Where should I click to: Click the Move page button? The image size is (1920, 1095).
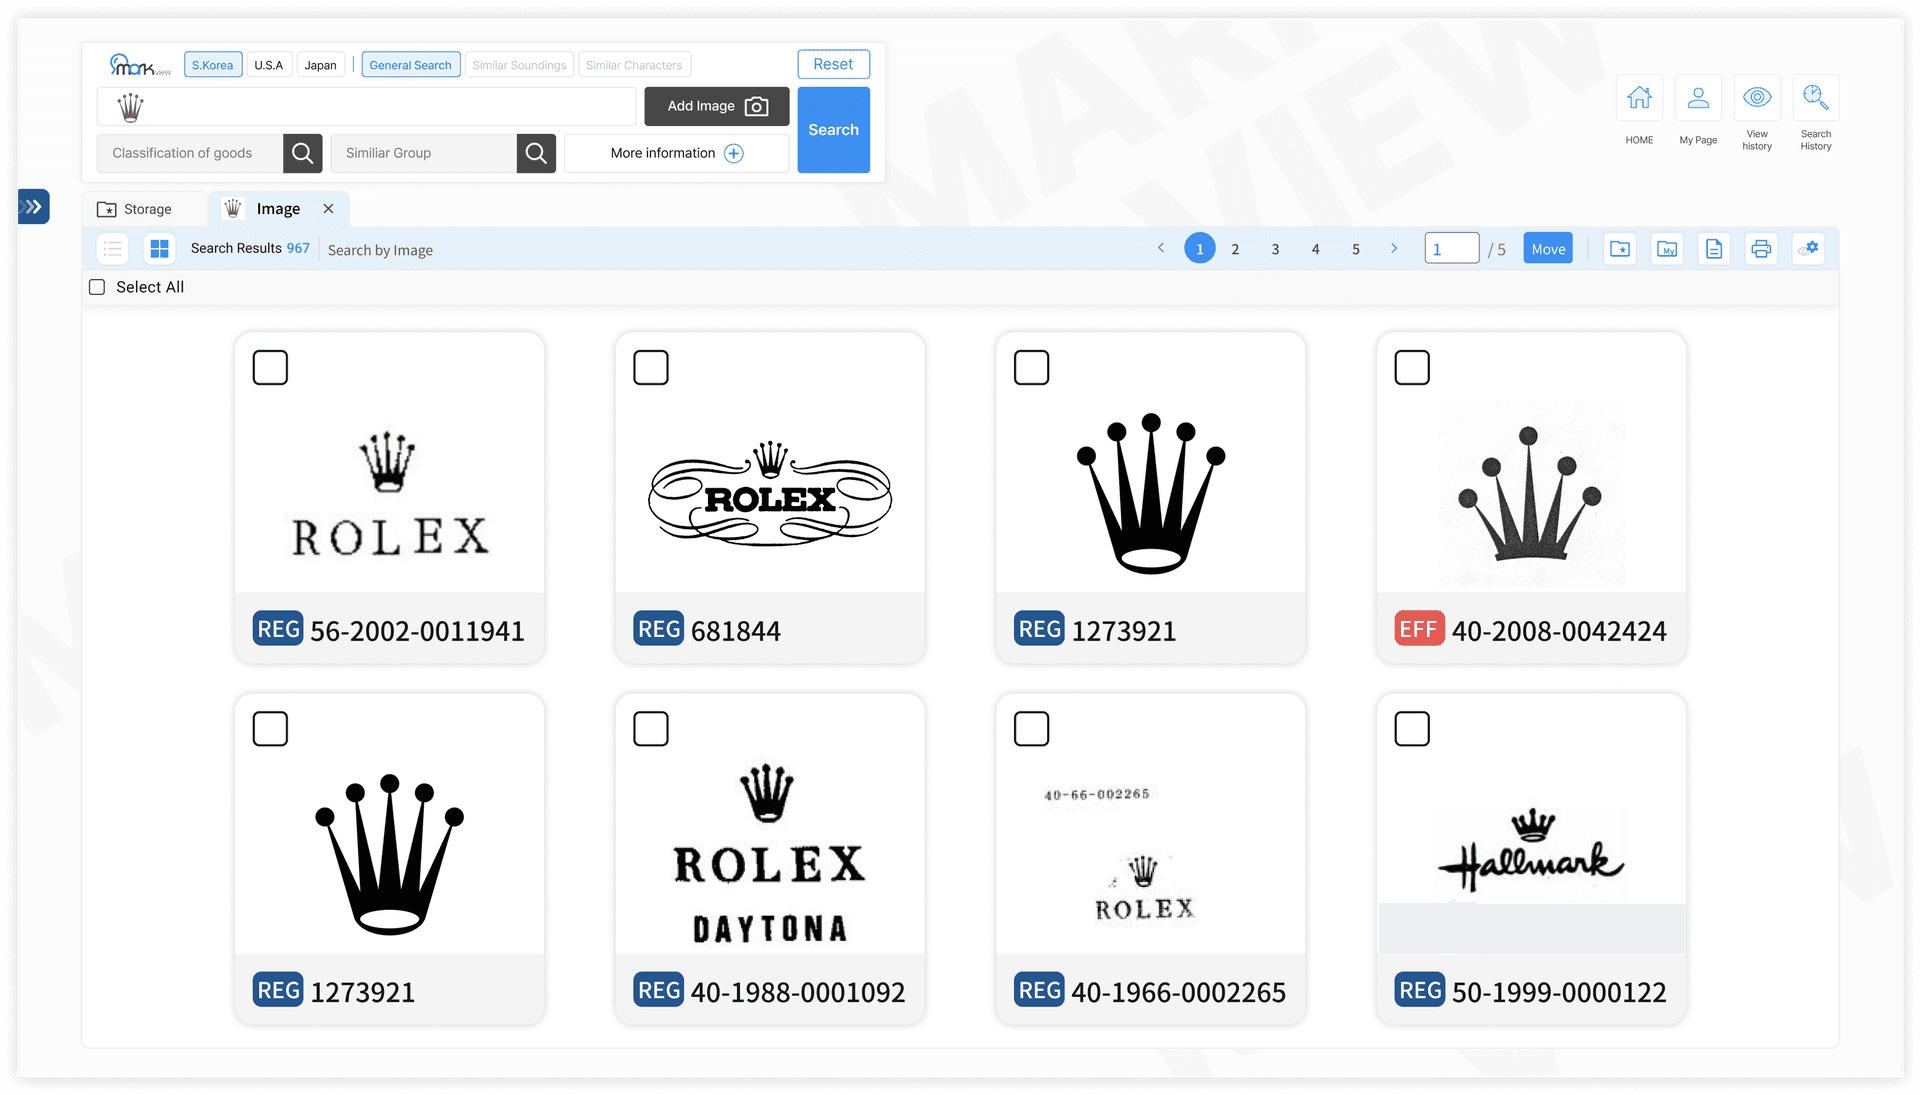pyautogui.click(x=1548, y=249)
